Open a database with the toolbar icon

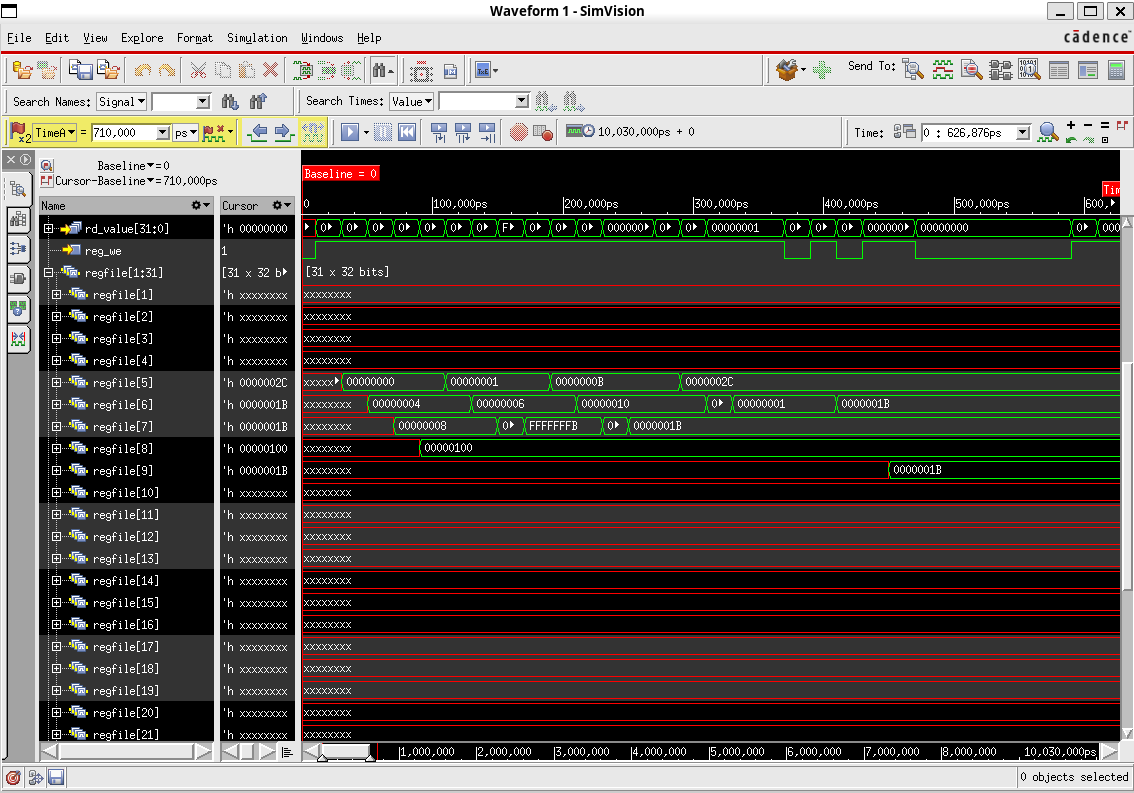[22, 70]
